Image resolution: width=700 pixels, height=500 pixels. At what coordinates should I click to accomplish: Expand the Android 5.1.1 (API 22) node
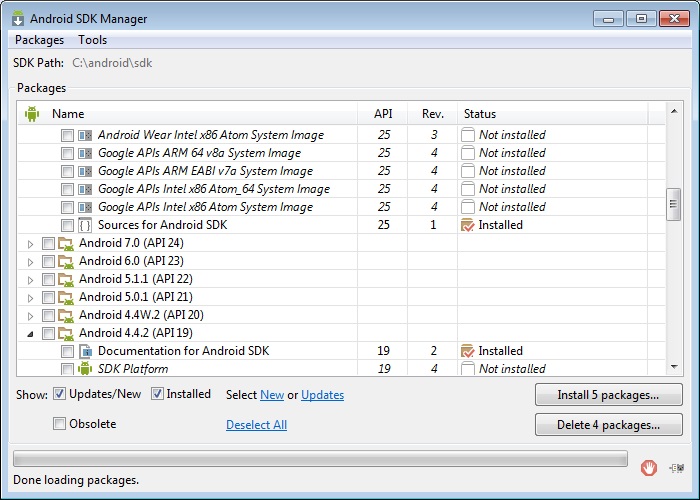click(x=31, y=279)
